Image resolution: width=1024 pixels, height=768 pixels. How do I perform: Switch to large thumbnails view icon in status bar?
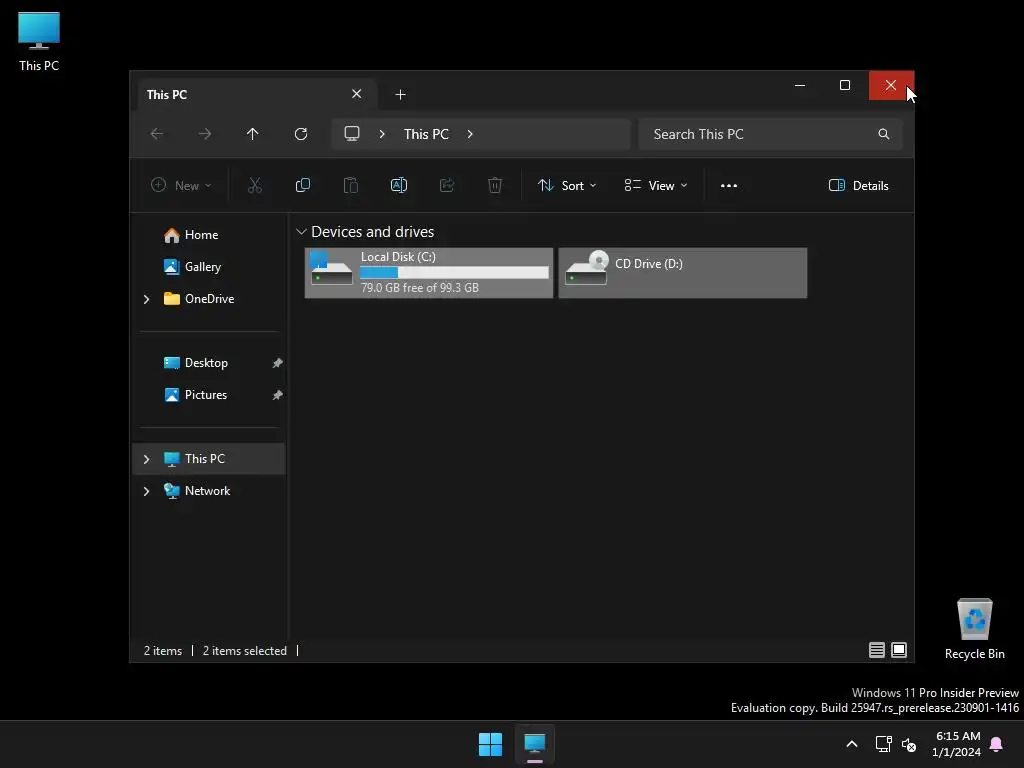(x=899, y=650)
